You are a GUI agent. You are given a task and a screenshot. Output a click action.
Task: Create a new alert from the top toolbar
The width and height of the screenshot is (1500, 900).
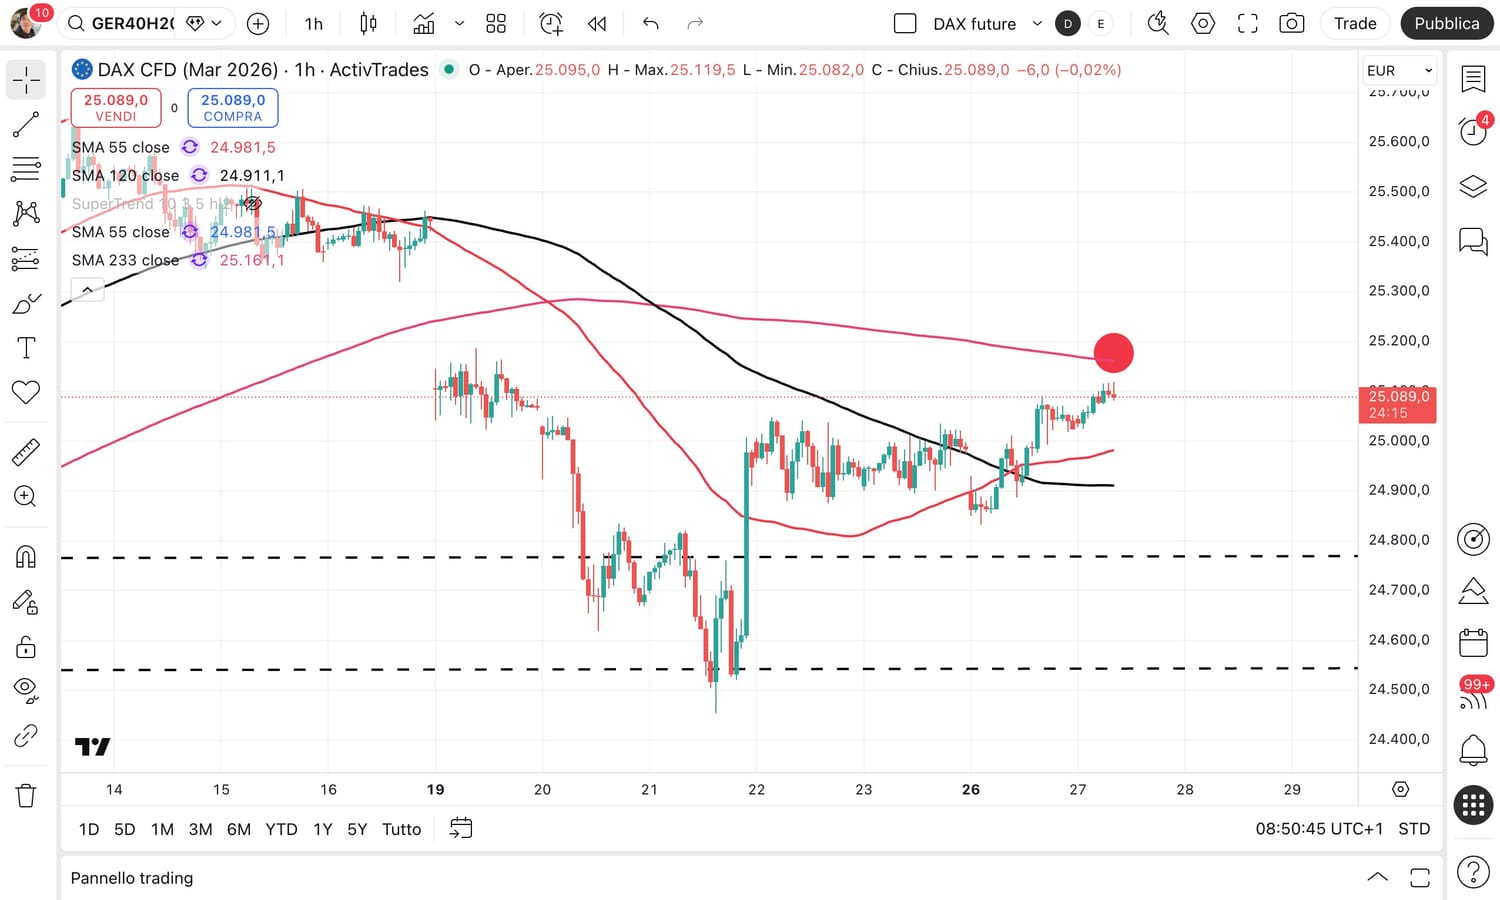(x=551, y=23)
